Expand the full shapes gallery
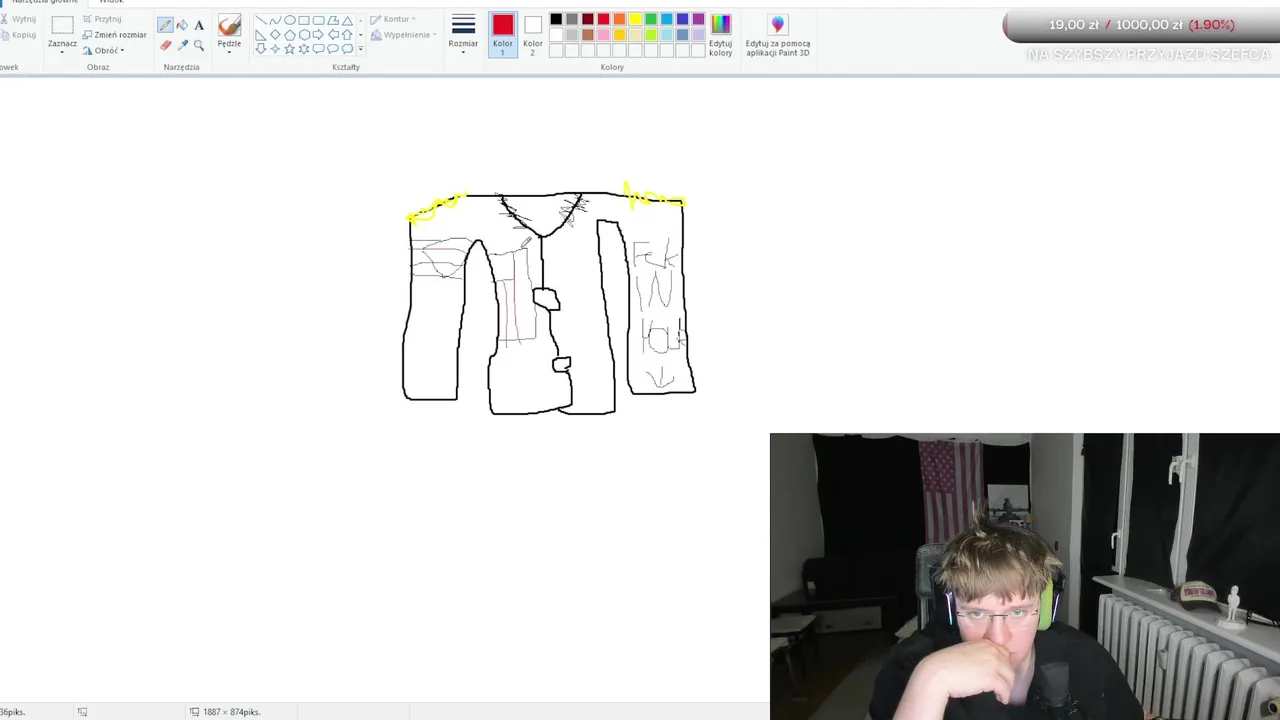Screen dimensions: 1280x720 (361, 49)
